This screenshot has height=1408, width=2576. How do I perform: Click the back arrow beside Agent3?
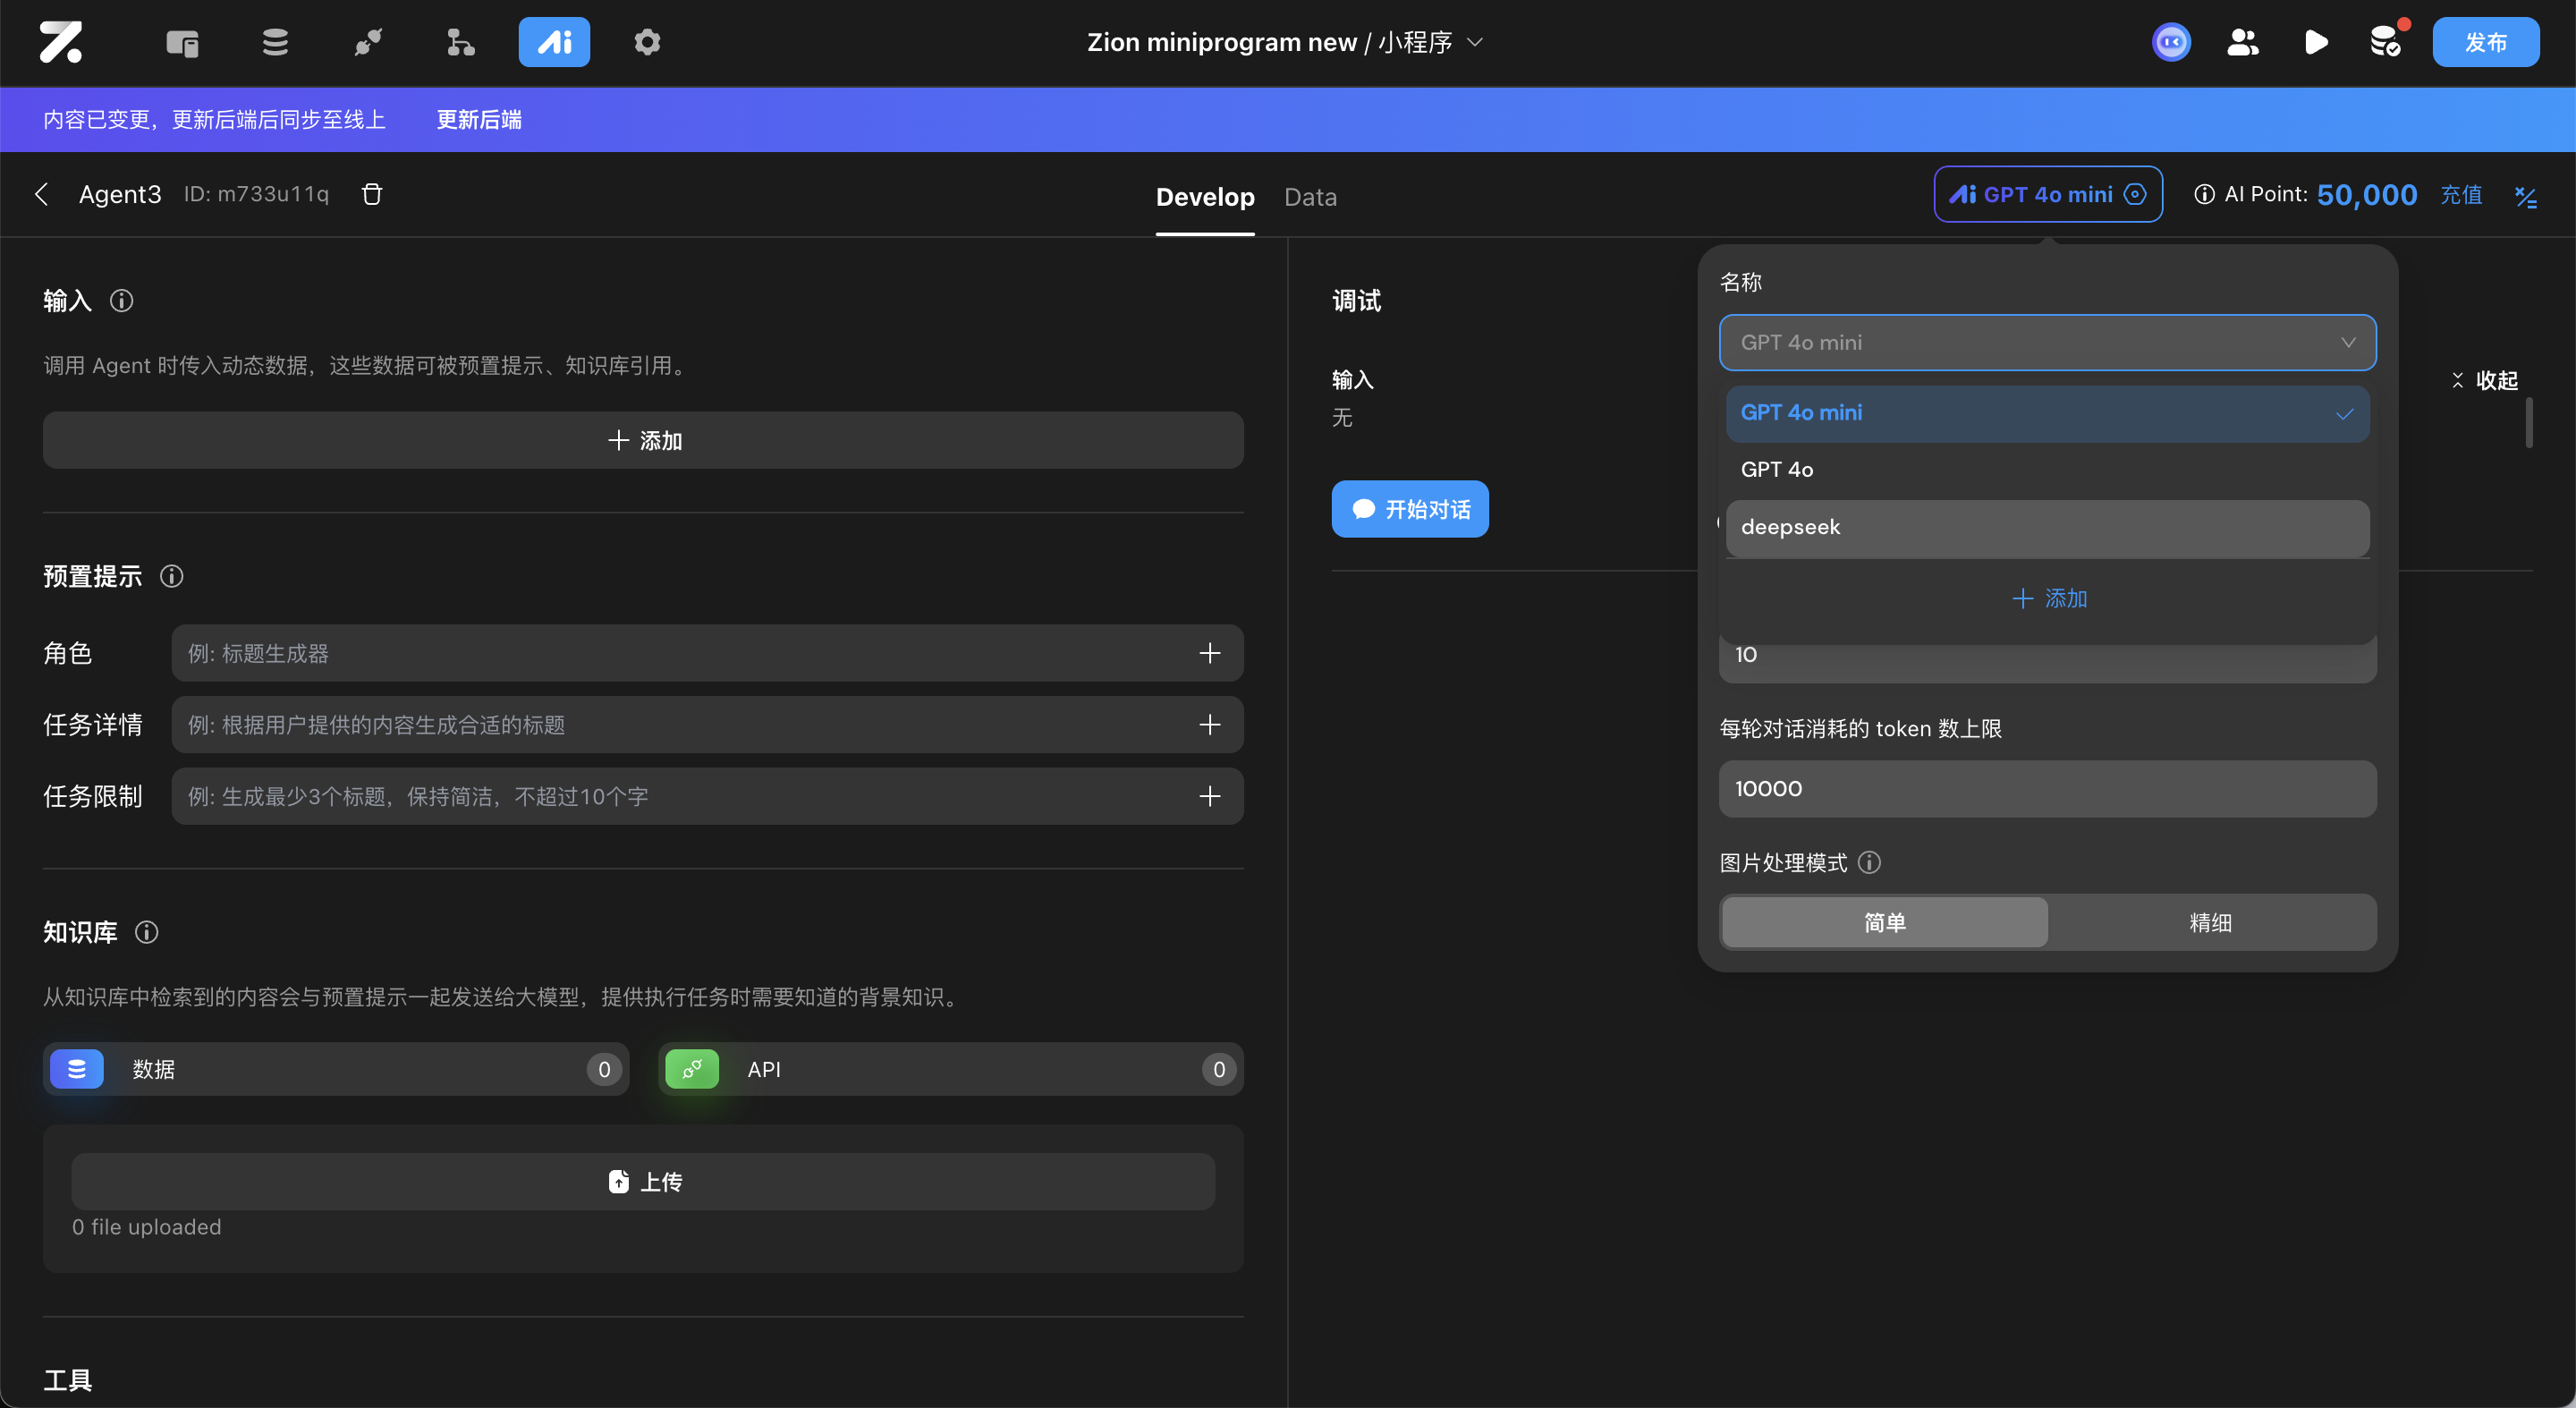42,194
